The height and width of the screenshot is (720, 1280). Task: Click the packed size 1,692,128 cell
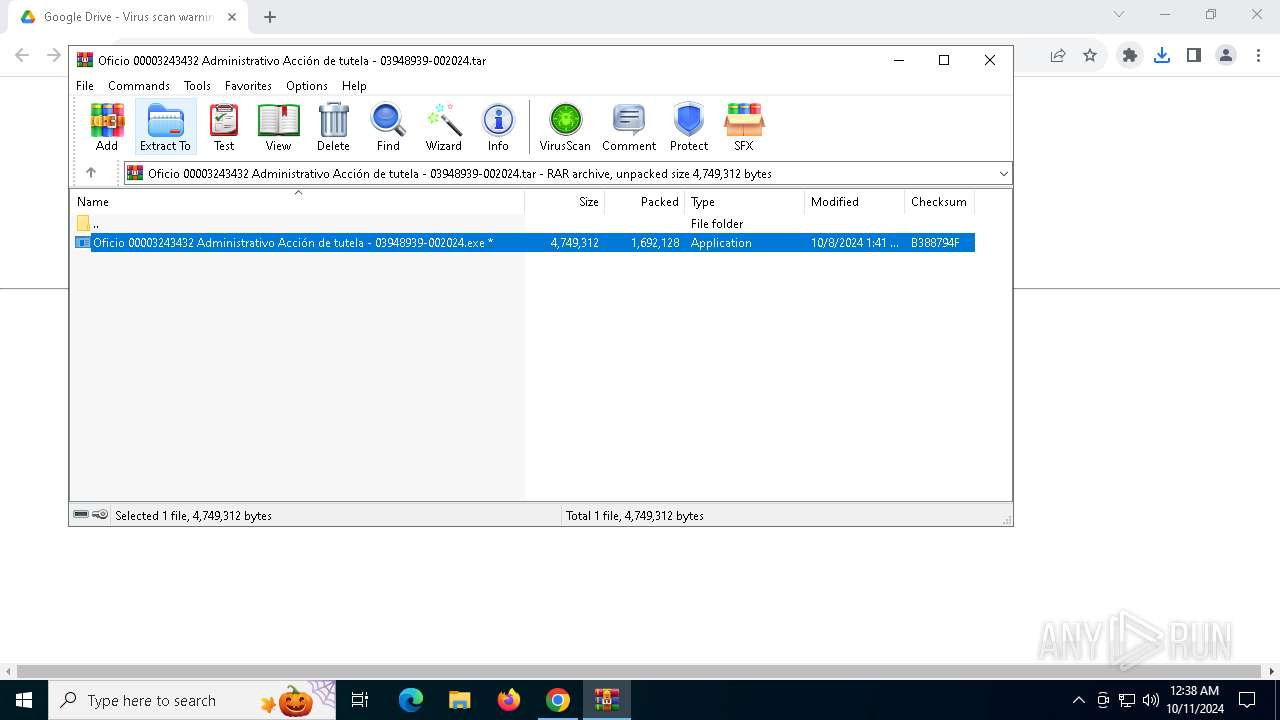655,243
